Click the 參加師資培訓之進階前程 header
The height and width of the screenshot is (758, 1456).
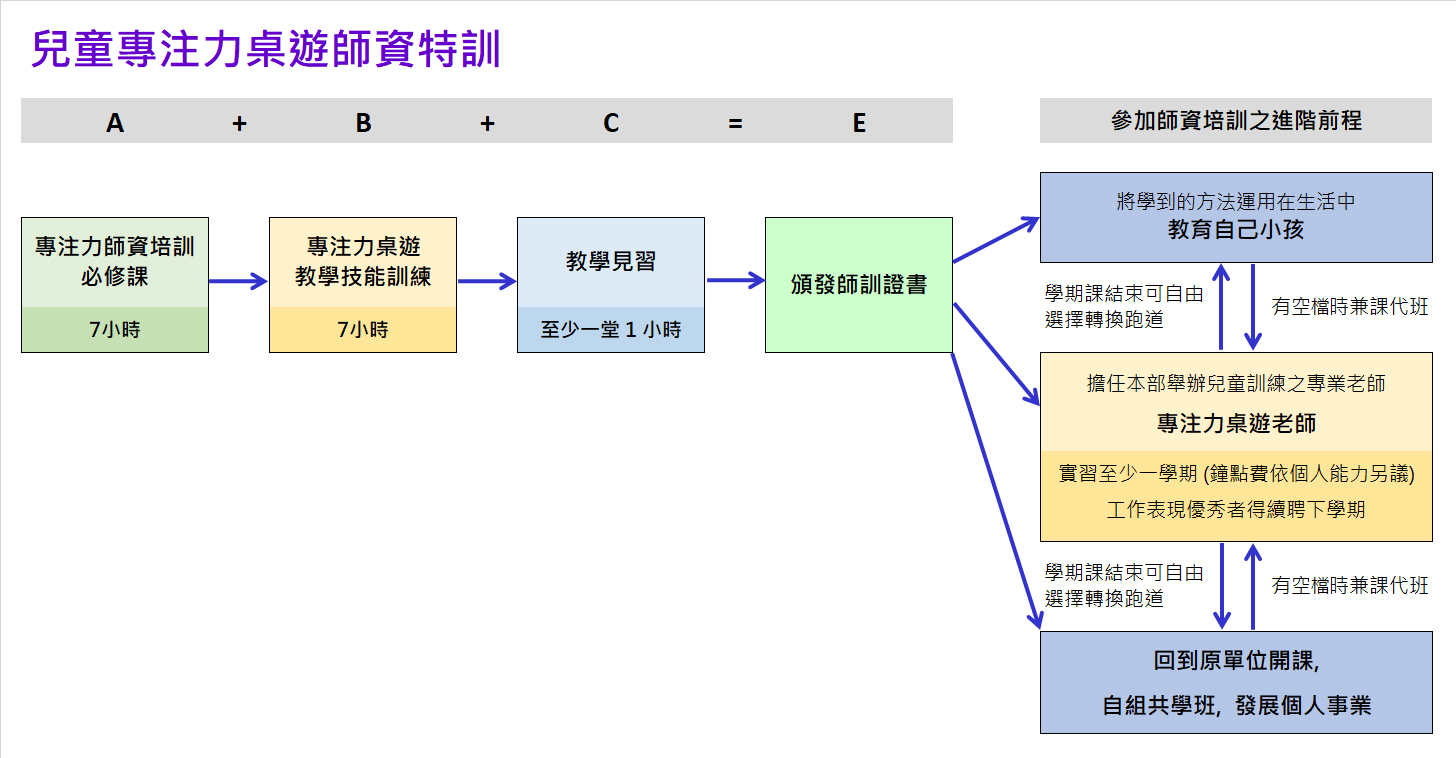point(1236,121)
